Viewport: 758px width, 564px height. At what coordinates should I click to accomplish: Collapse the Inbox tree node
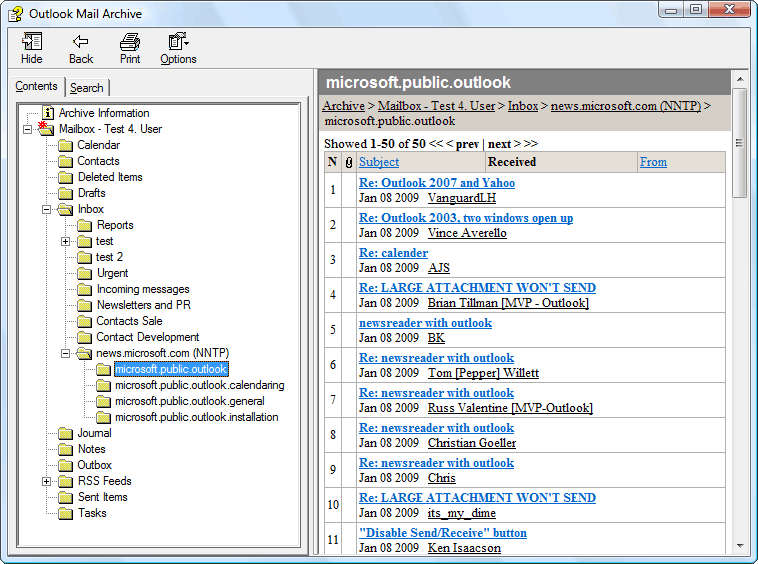click(x=46, y=209)
